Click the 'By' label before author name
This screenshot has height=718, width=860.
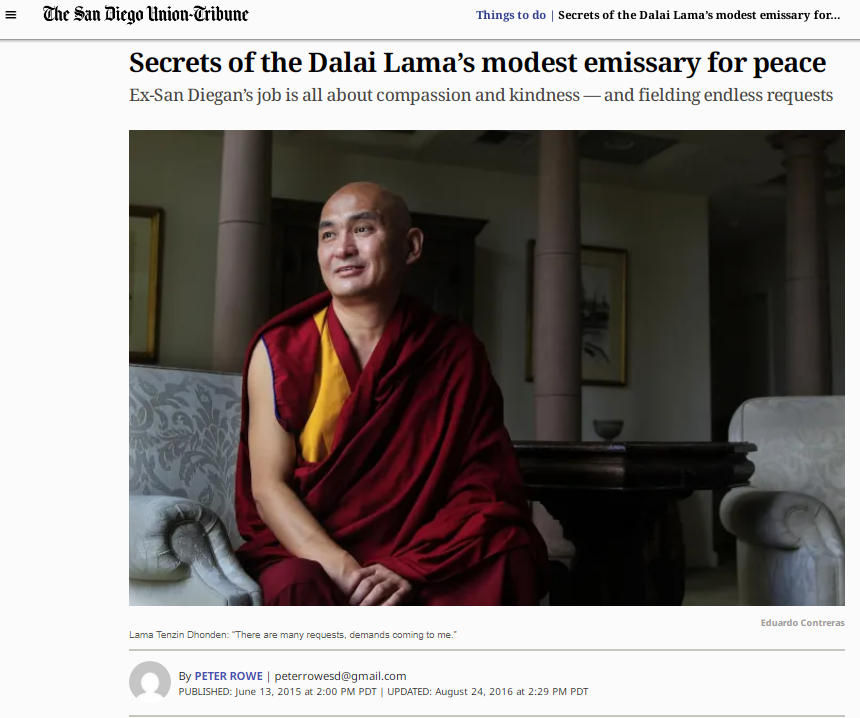coord(185,676)
